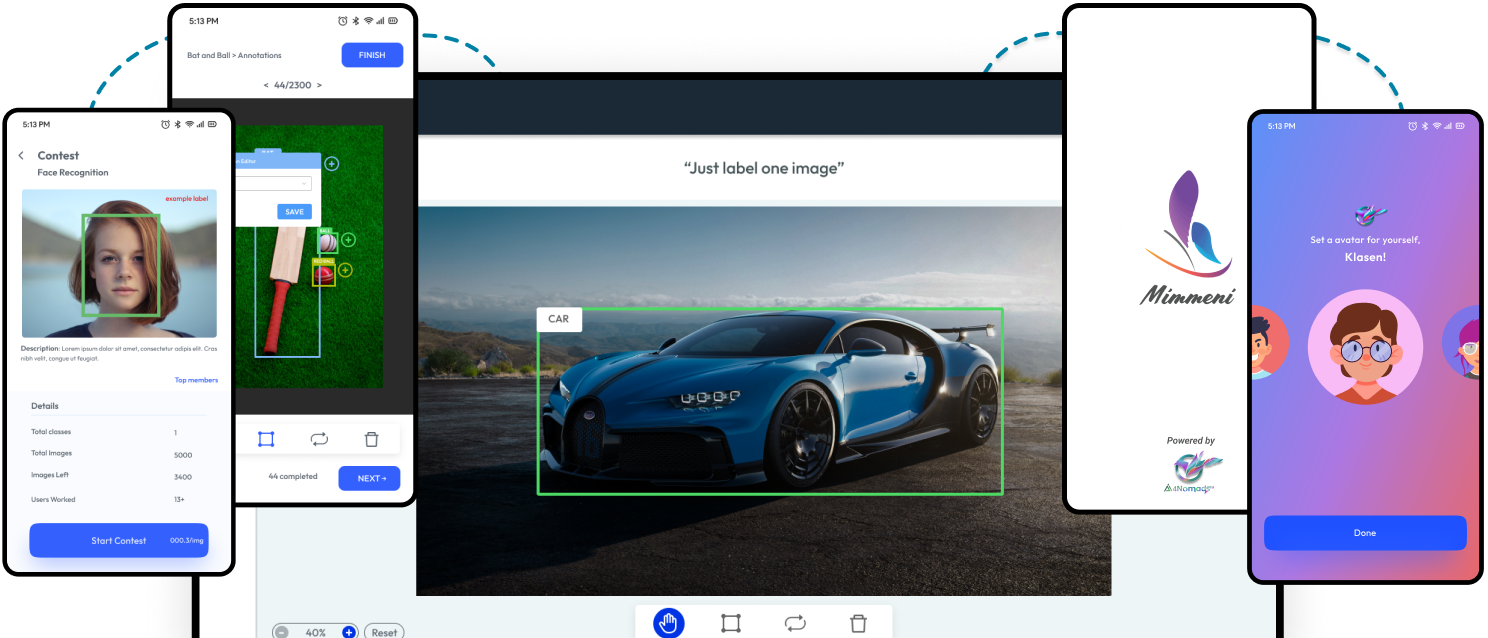Click the 'Just label one image' heading
1488x638 pixels.
[764, 168]
